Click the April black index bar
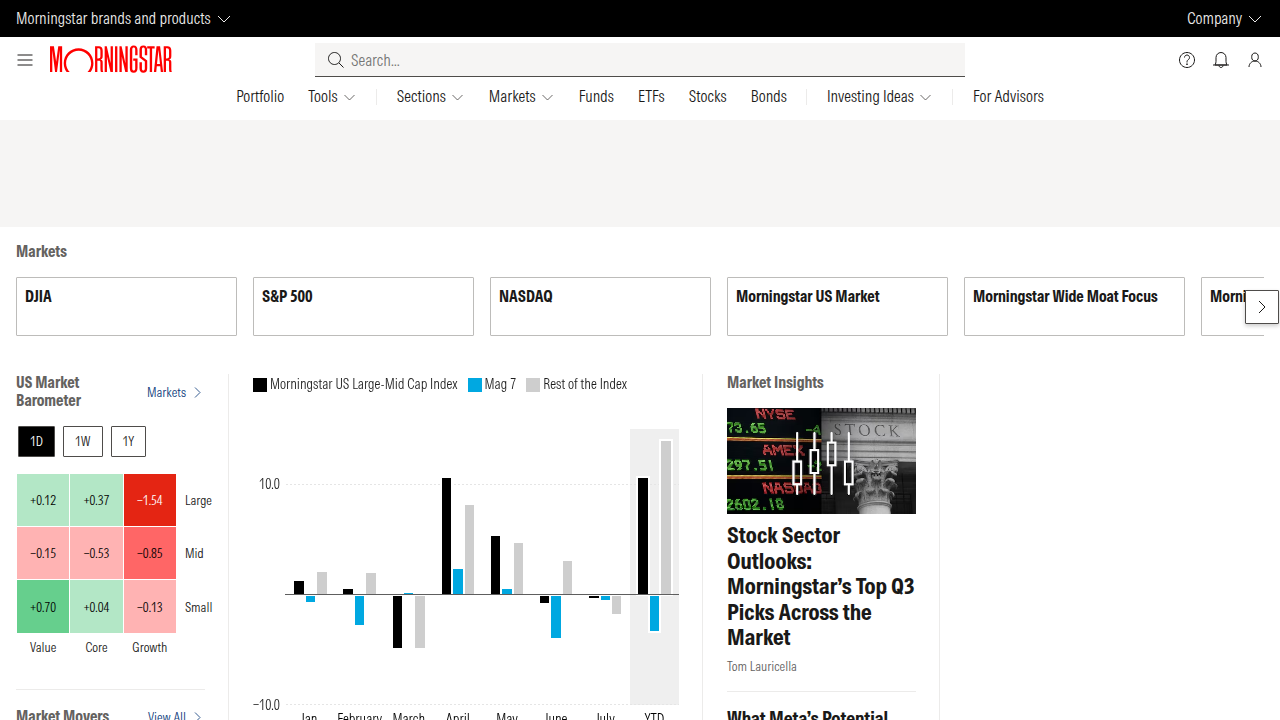 pyautogui.click(x=447, y=536)
